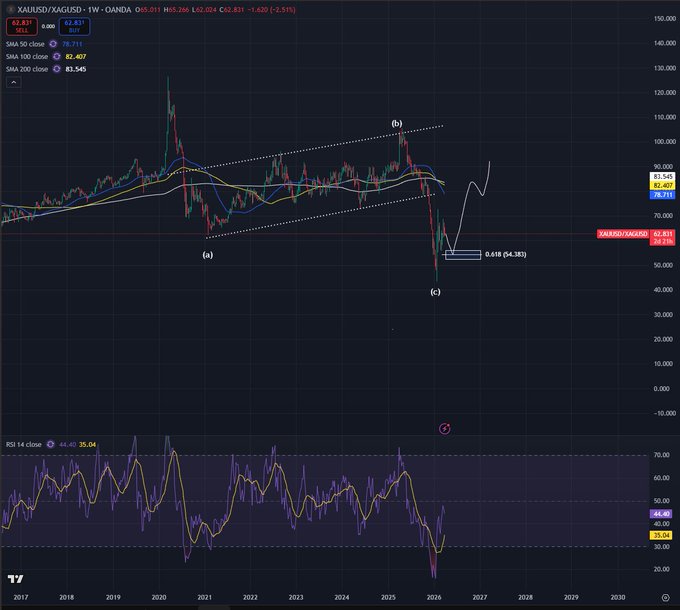This screenshot has width=680, height=610.
Task: Click the SMA 100 indicator status icon
Action: point(56,57)
